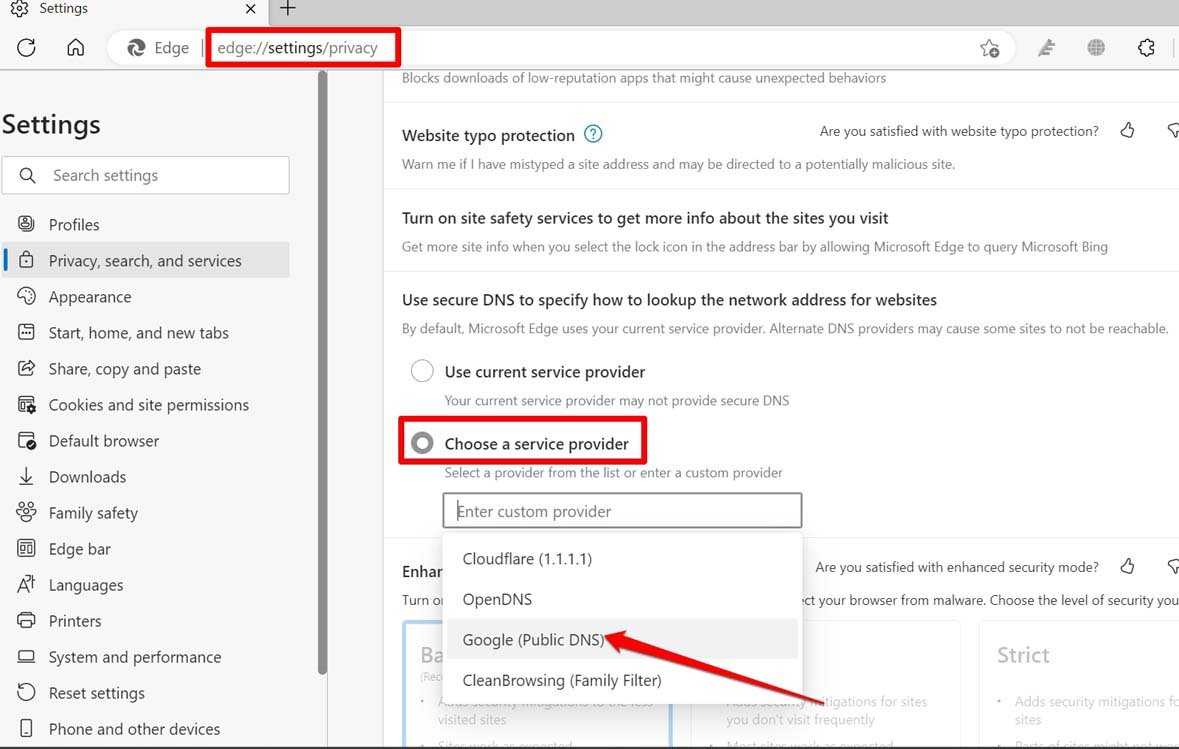Image resolution: width=1179 pixels, height=749 pixels.
Task: Click the Default browser sidebar icon
Action: [x=26, y=440]
